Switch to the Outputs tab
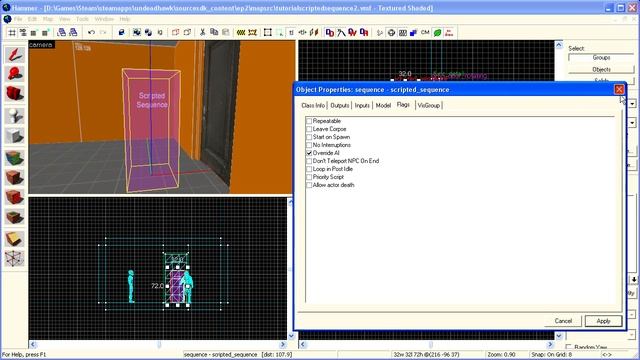Viewport: 640px width, 360px height. coord(340,105)
